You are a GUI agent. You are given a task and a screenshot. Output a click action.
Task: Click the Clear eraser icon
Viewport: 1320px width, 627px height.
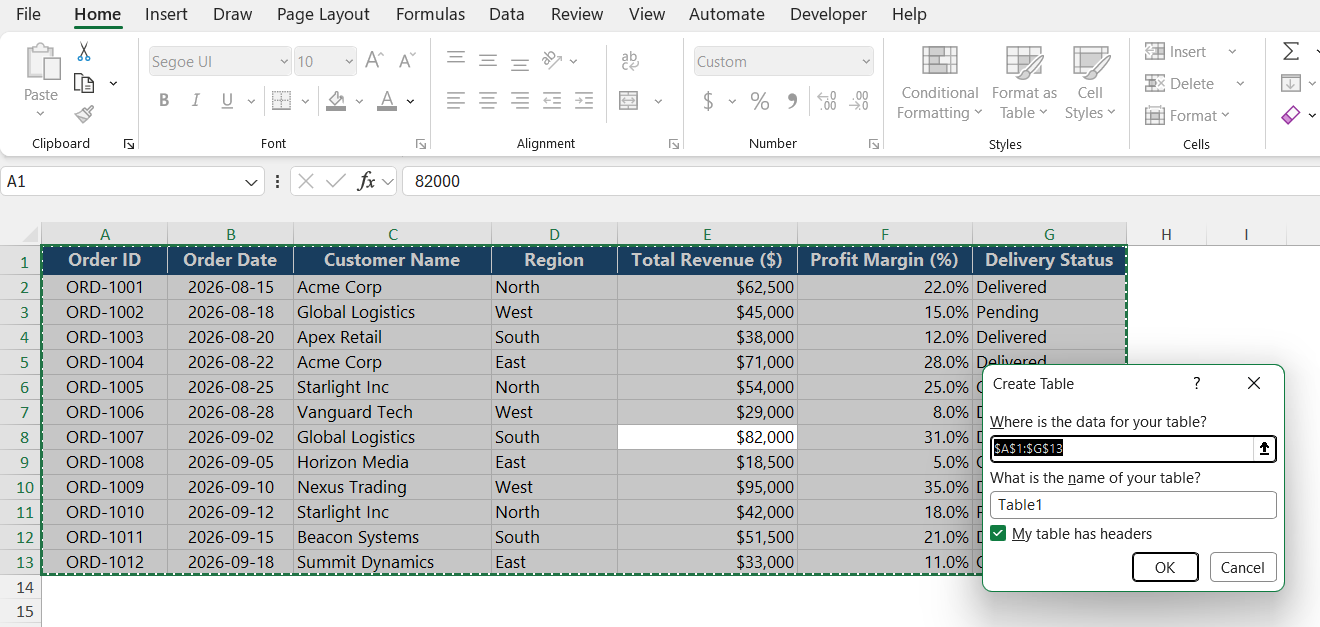(1291, 115)
